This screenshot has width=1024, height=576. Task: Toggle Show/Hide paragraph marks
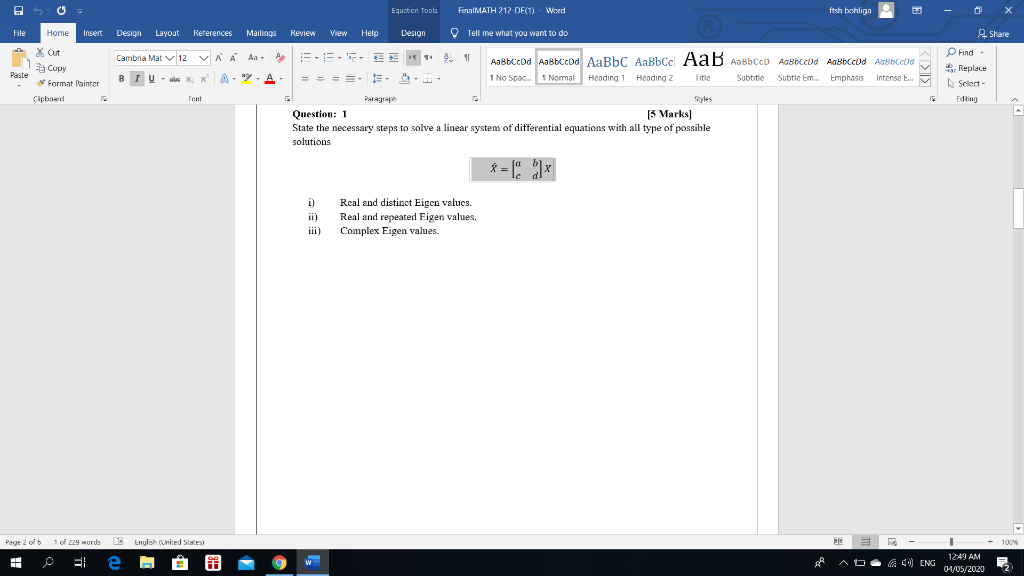click(467, 58)
